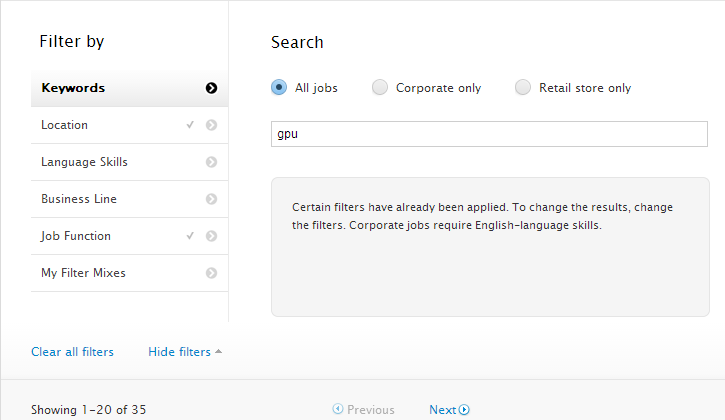The image size is (725, 420).
Task: Go to Next results page
Action: click(x=443, y=410)
